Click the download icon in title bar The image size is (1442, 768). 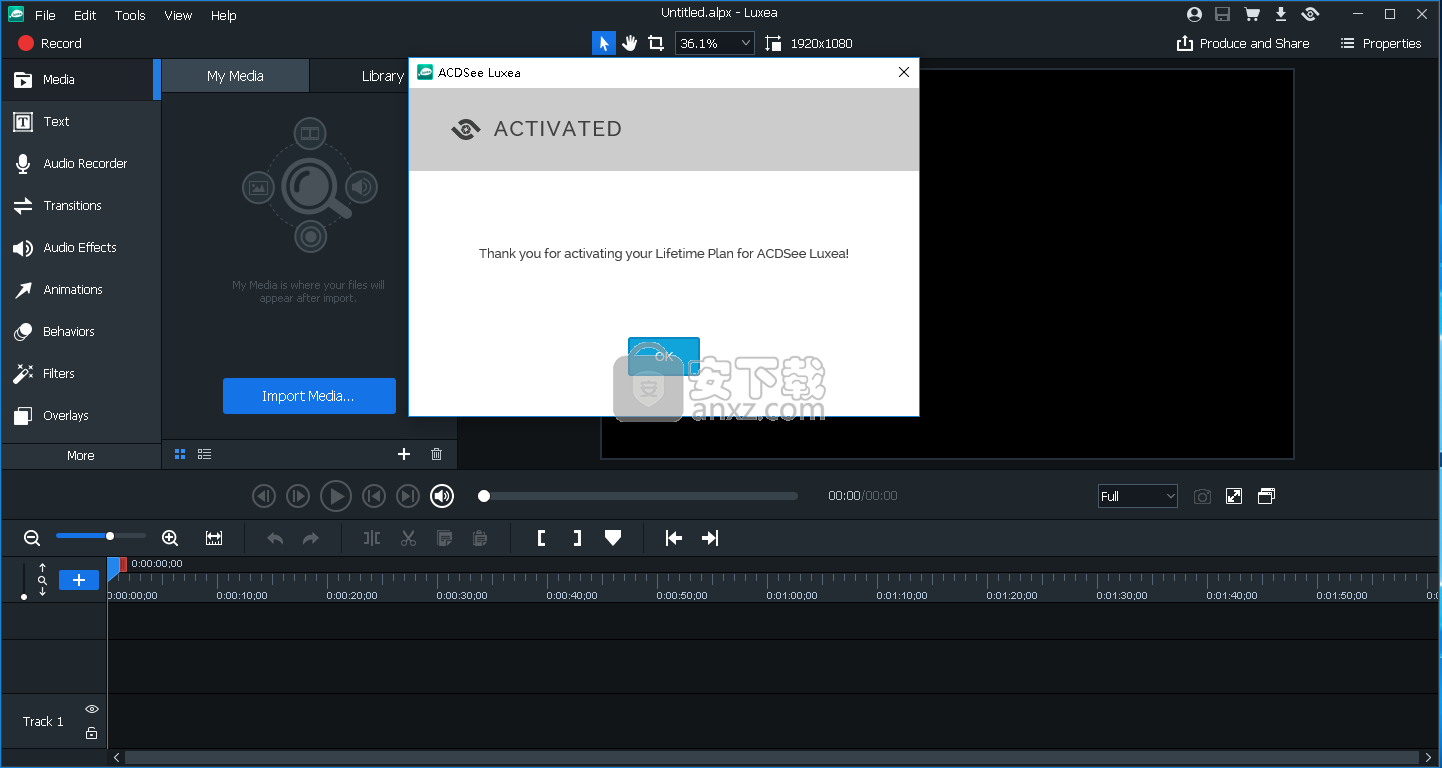(x=1281, y=14)
